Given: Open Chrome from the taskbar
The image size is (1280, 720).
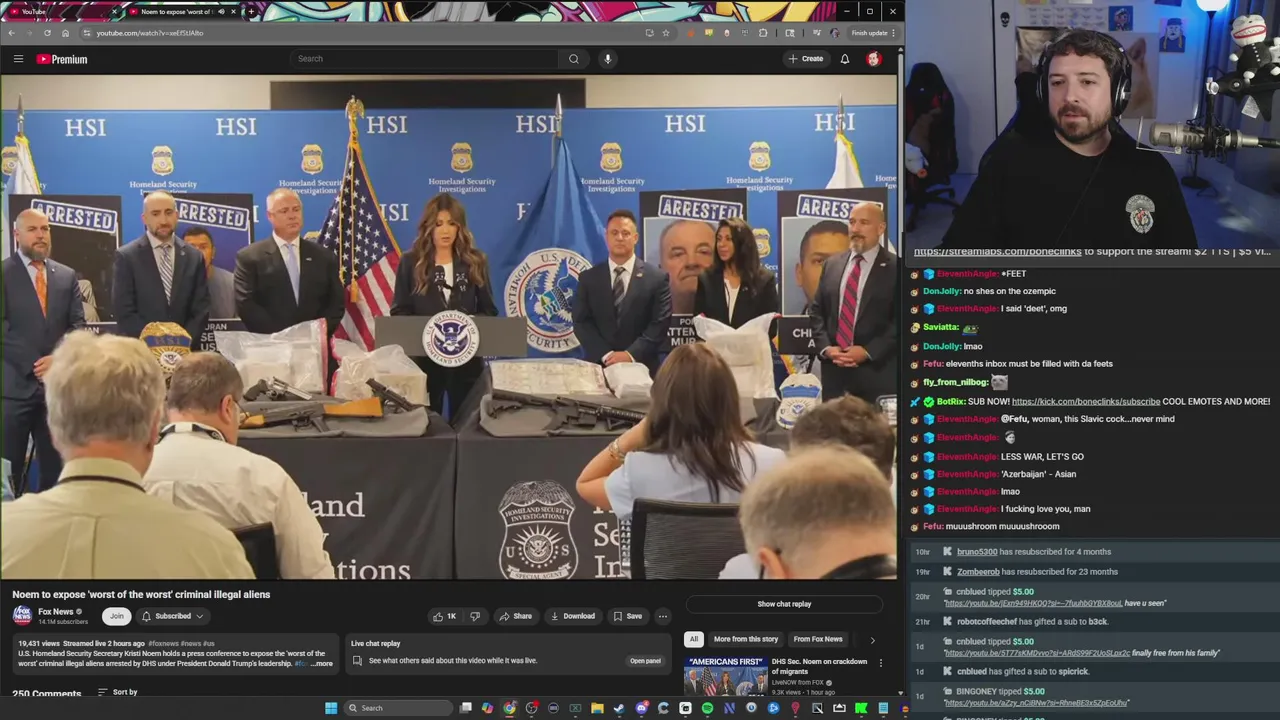Looking at the screenshot, I should point(509,708).
